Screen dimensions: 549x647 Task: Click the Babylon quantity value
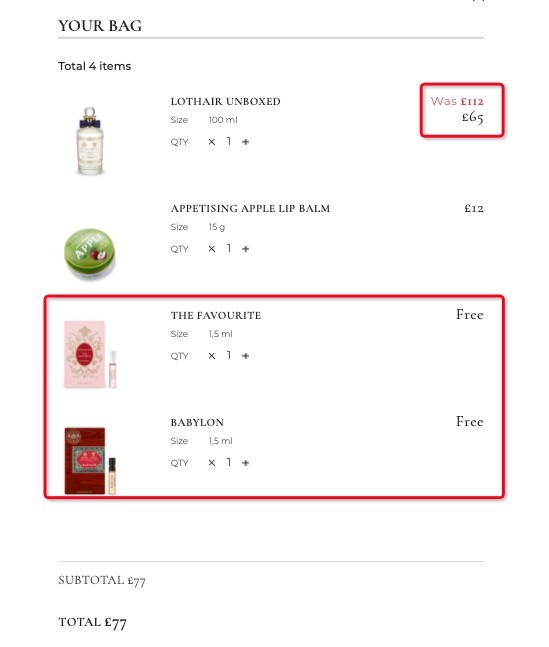click(229, 463)
